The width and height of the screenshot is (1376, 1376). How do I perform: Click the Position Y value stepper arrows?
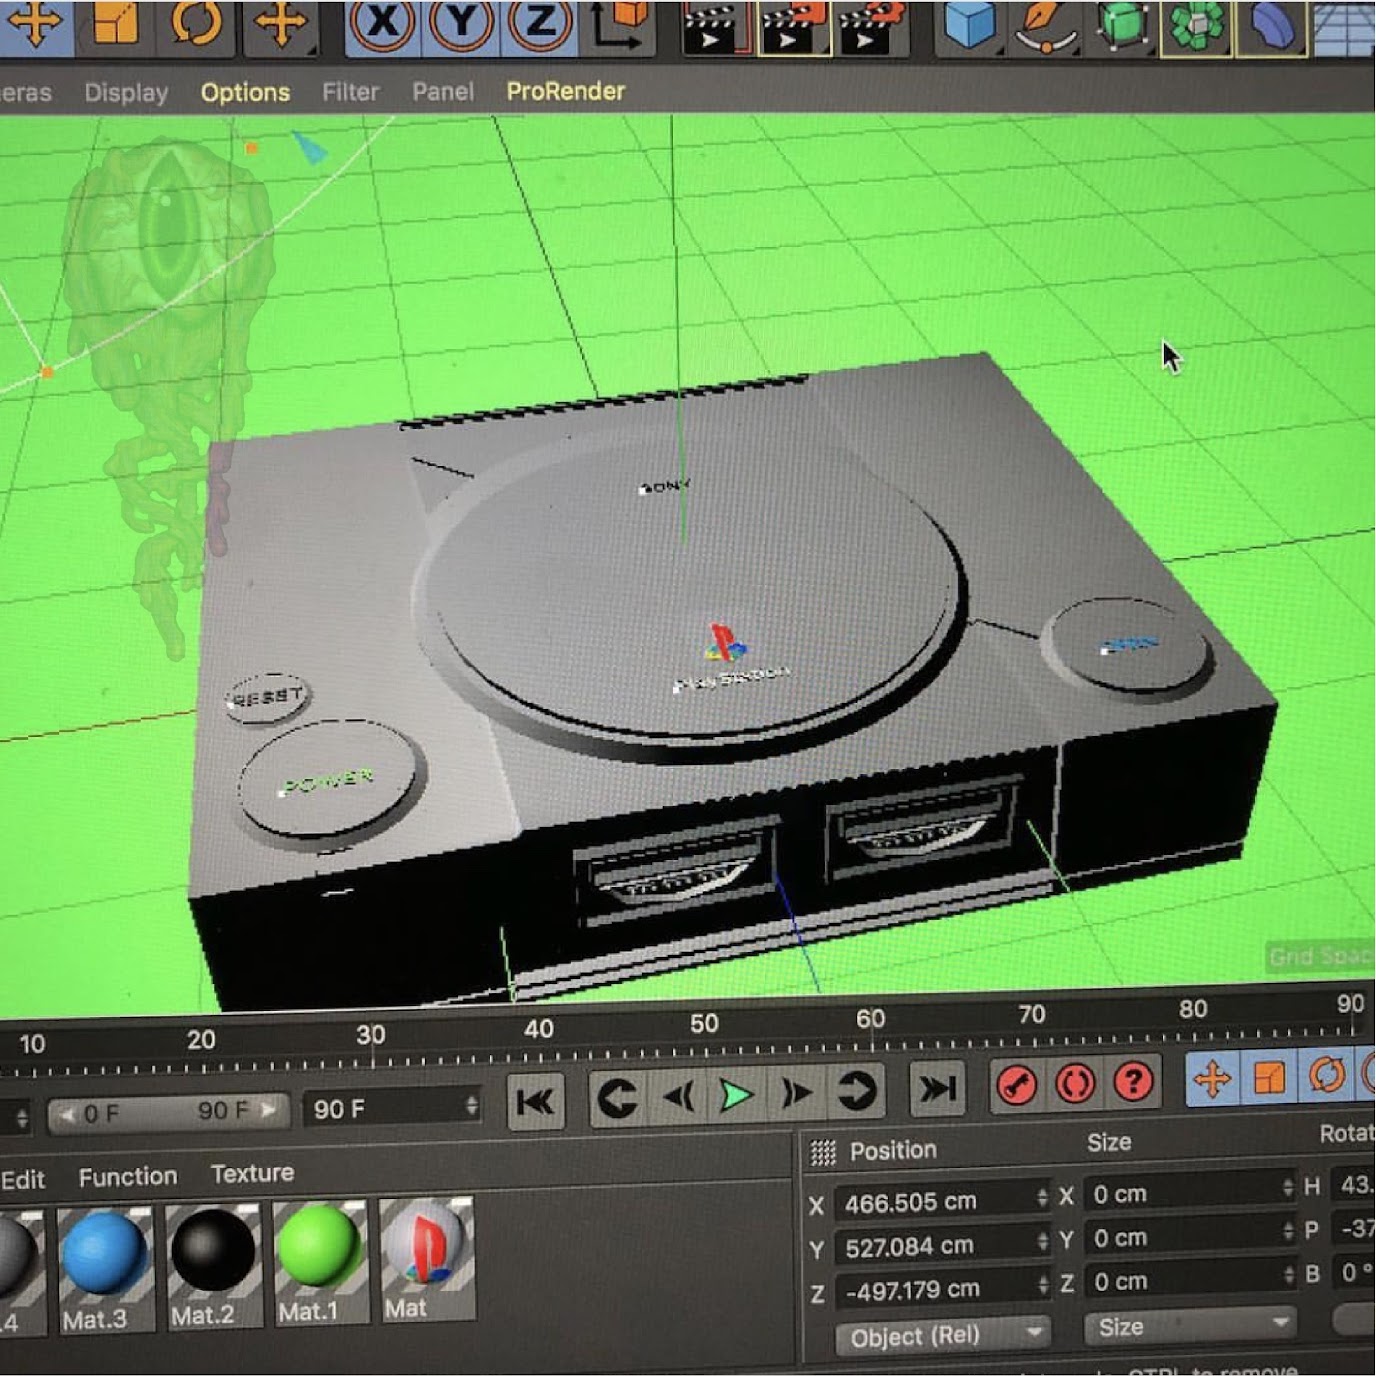pos(1042,1241)
